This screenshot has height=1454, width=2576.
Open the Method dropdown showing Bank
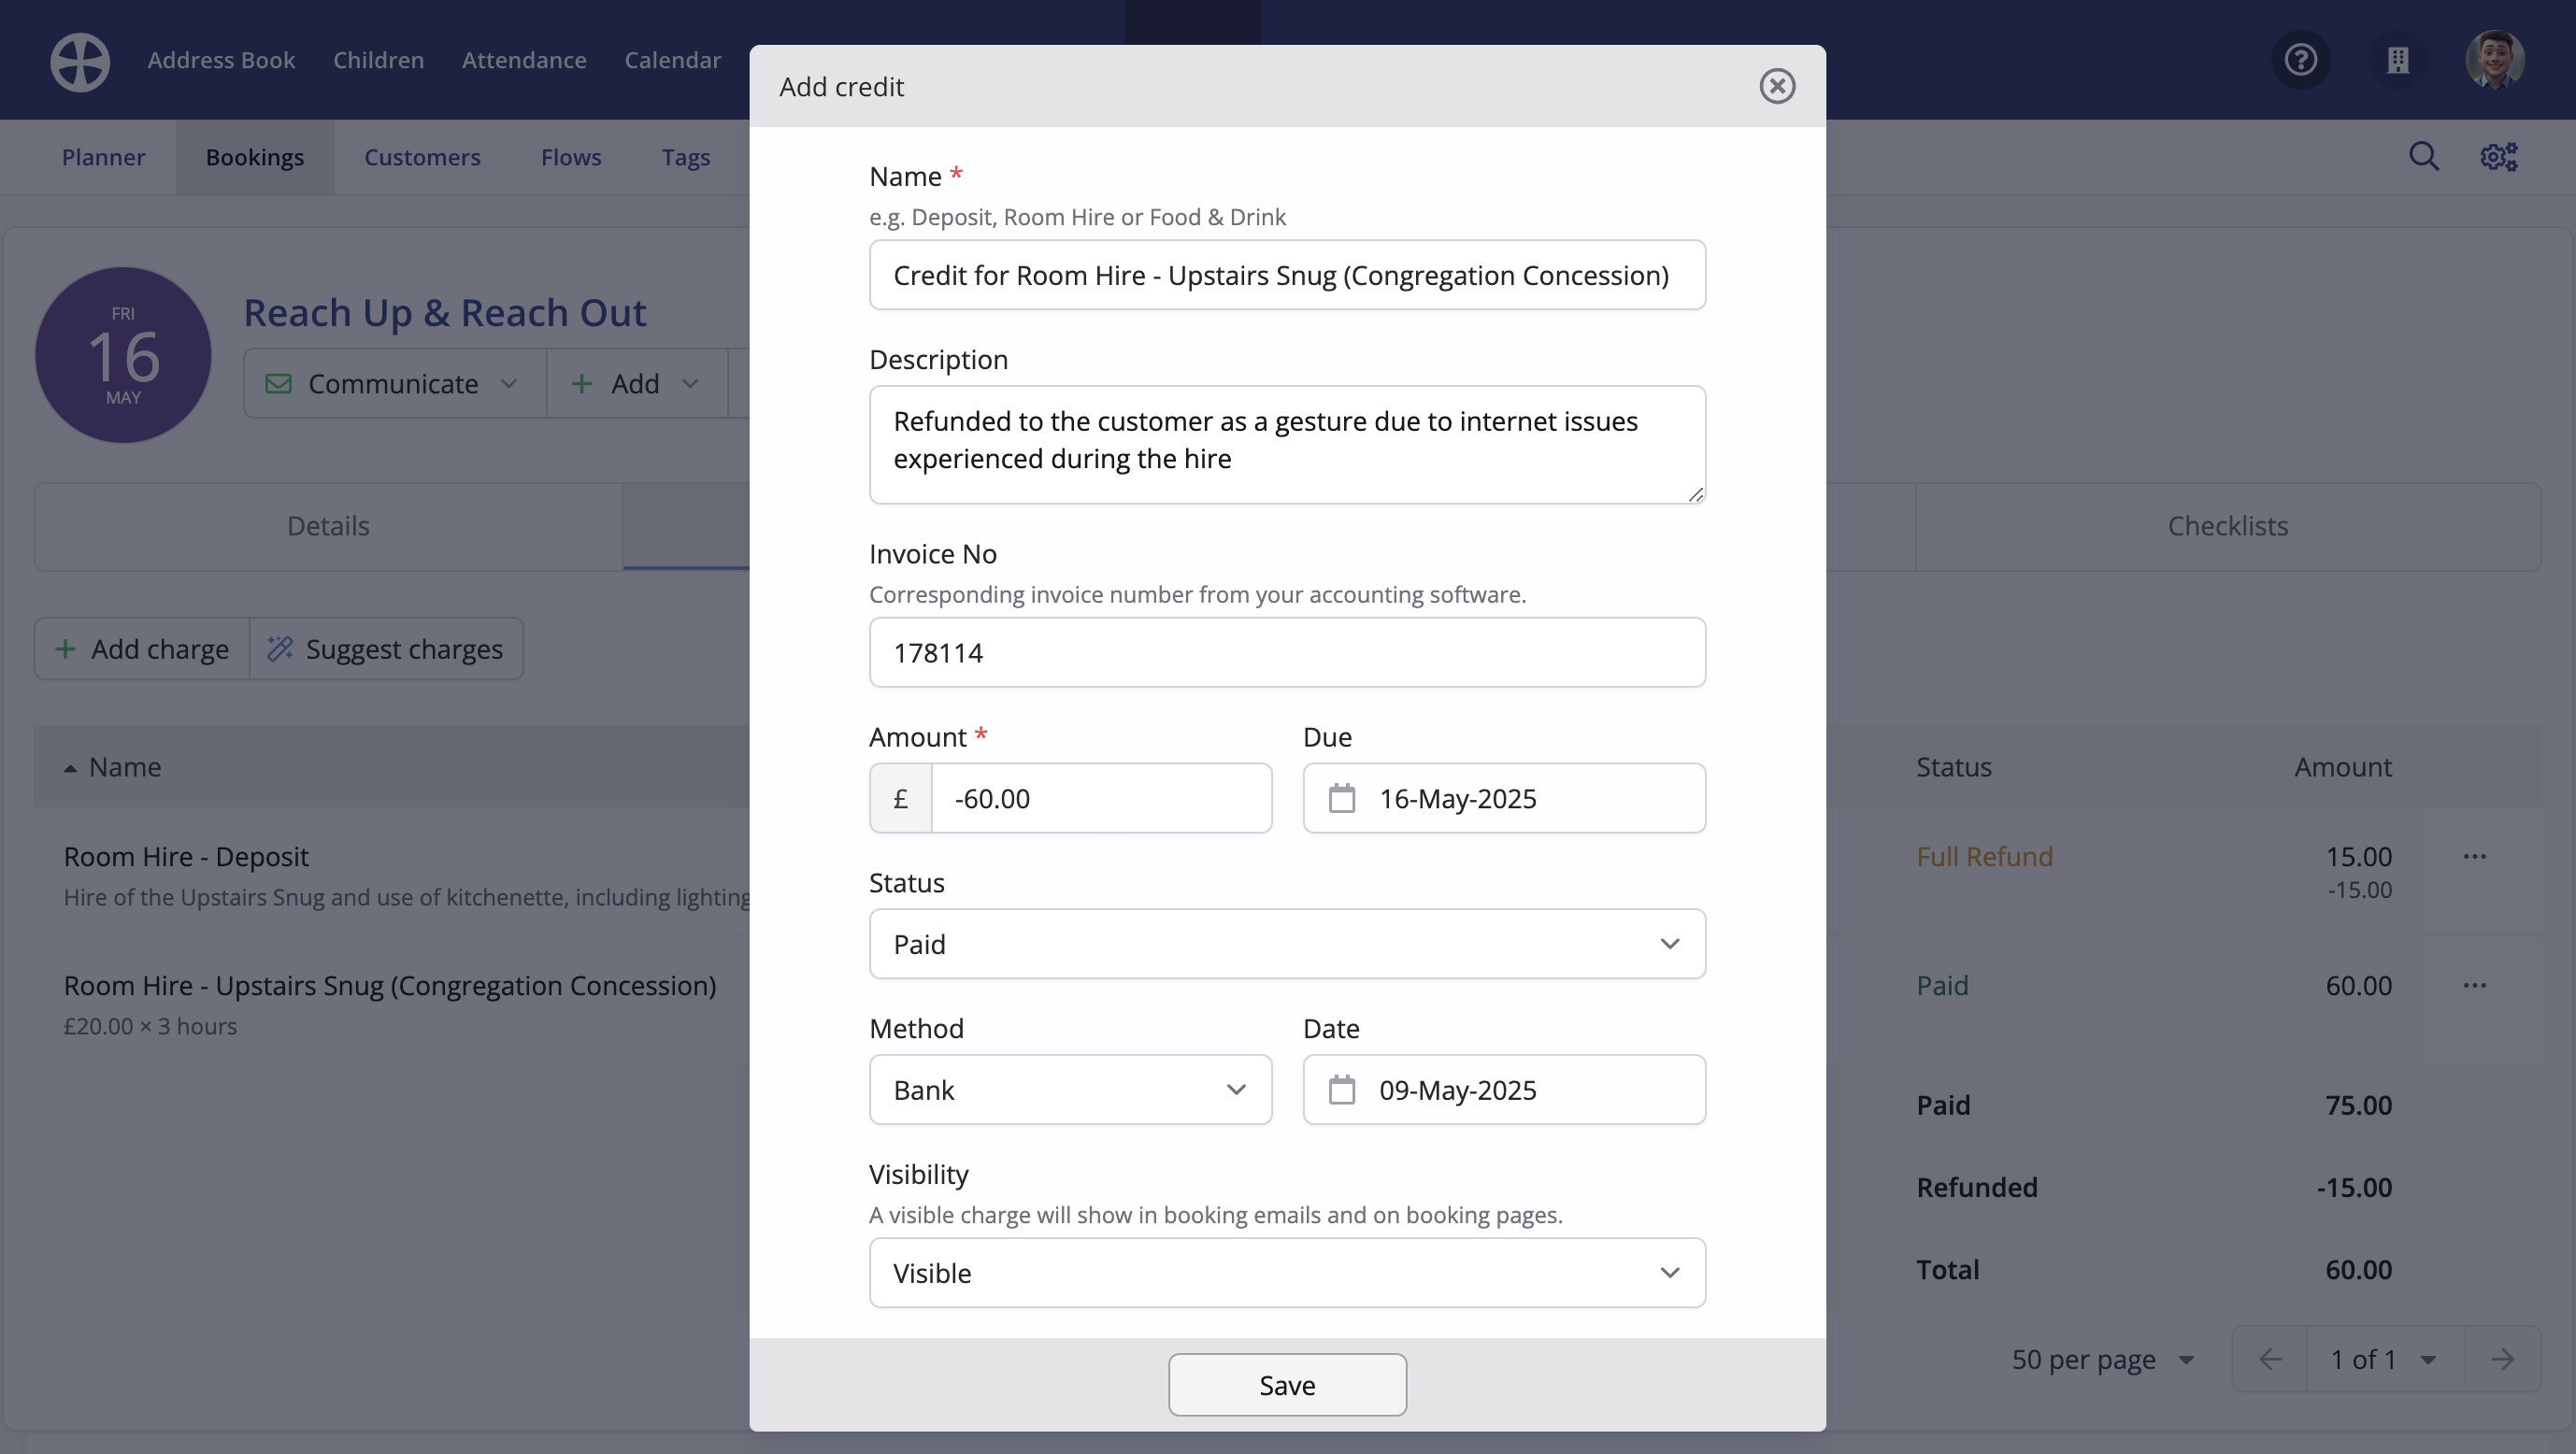[1070, 1089]
